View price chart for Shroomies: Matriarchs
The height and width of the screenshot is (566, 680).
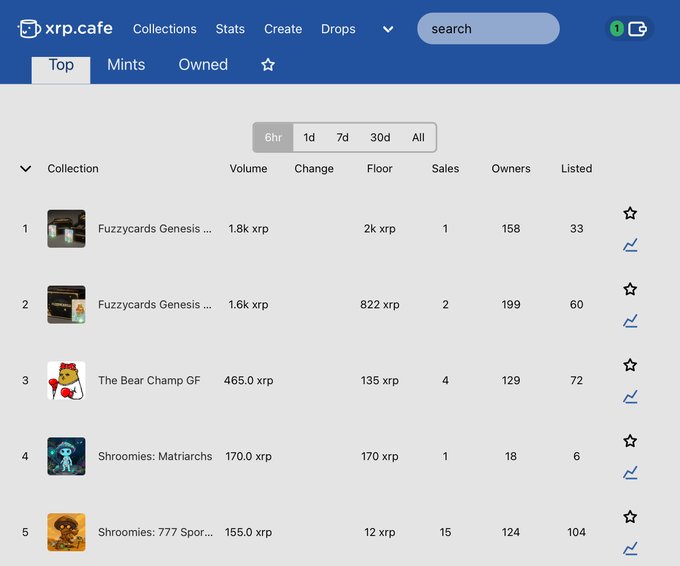[x=630, y=472]
